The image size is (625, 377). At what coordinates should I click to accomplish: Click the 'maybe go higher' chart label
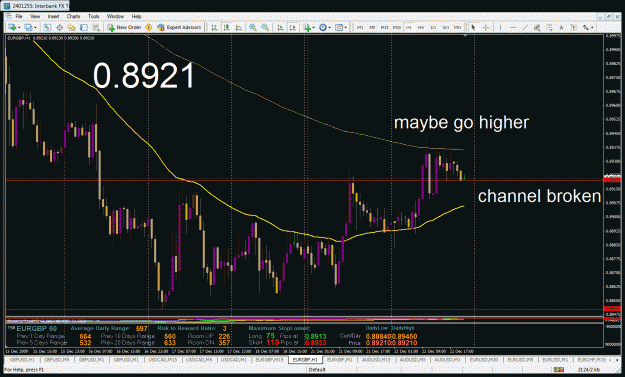click(461, 122)
